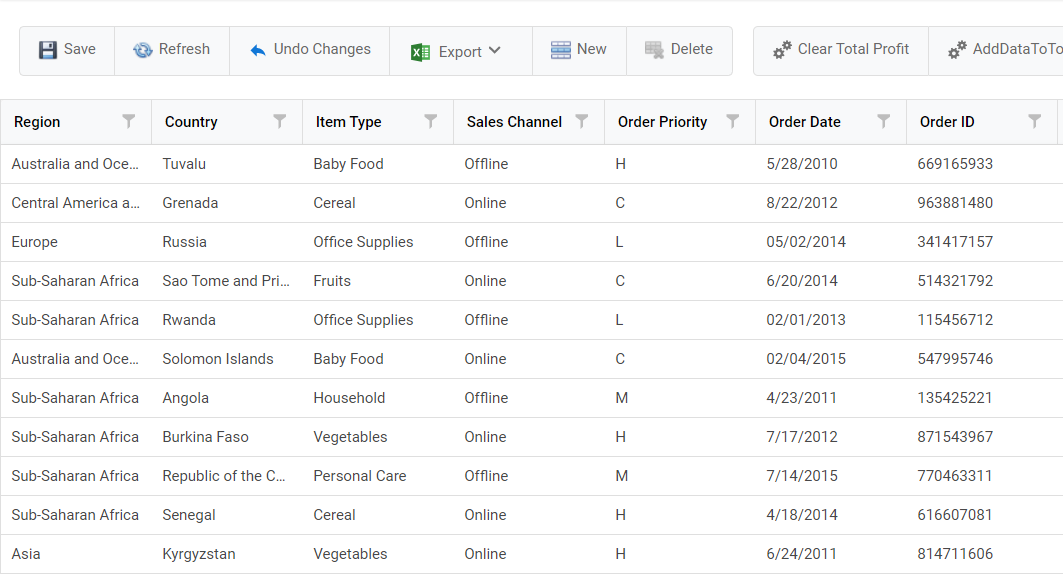This screenshot has width=1063, height=574.
Task: Click the New row icon
Action: 561,50
